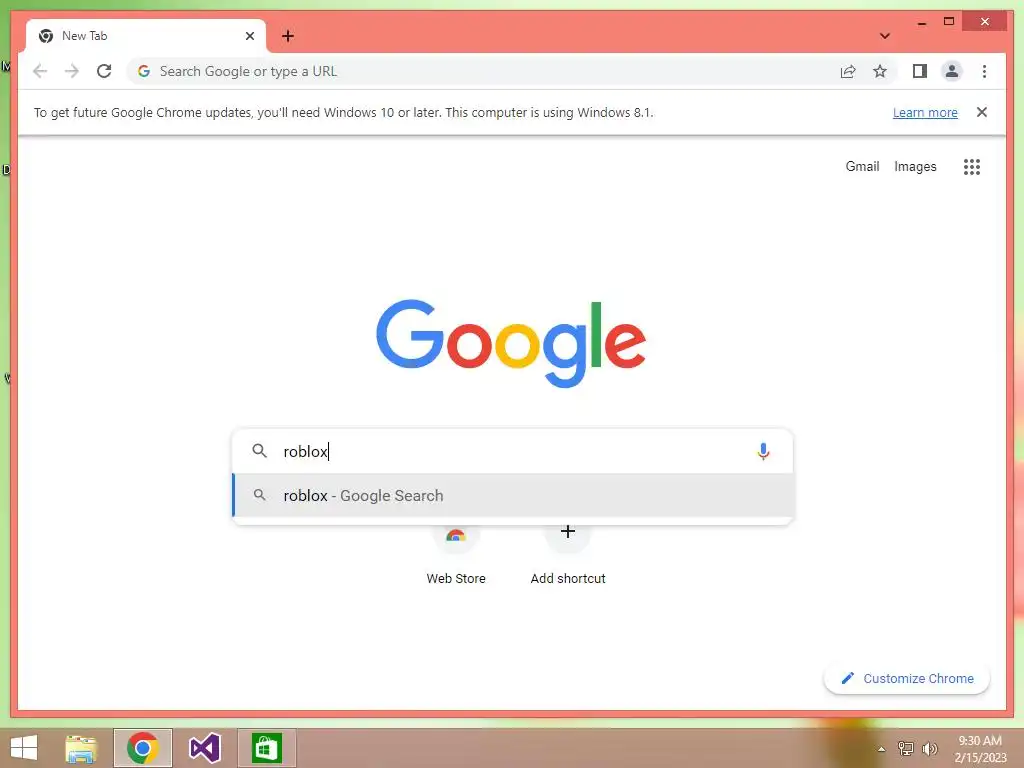Open Google Images link
The width and height of the screenshot is (1024, 768).
(915, 167)
